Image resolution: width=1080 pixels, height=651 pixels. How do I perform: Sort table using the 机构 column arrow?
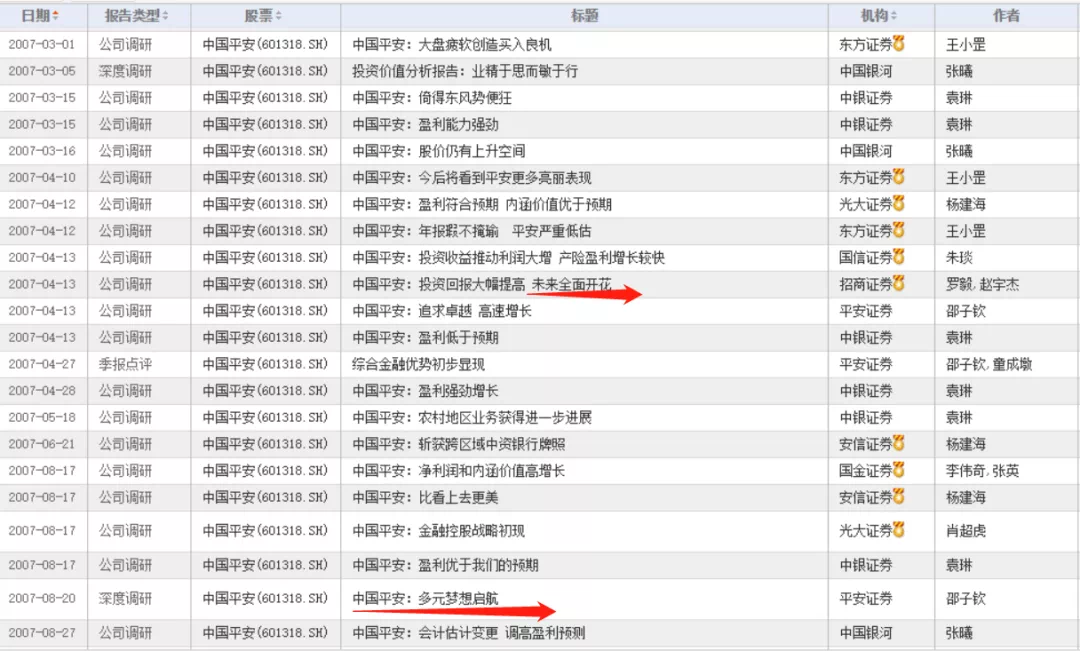coord(893,15)
